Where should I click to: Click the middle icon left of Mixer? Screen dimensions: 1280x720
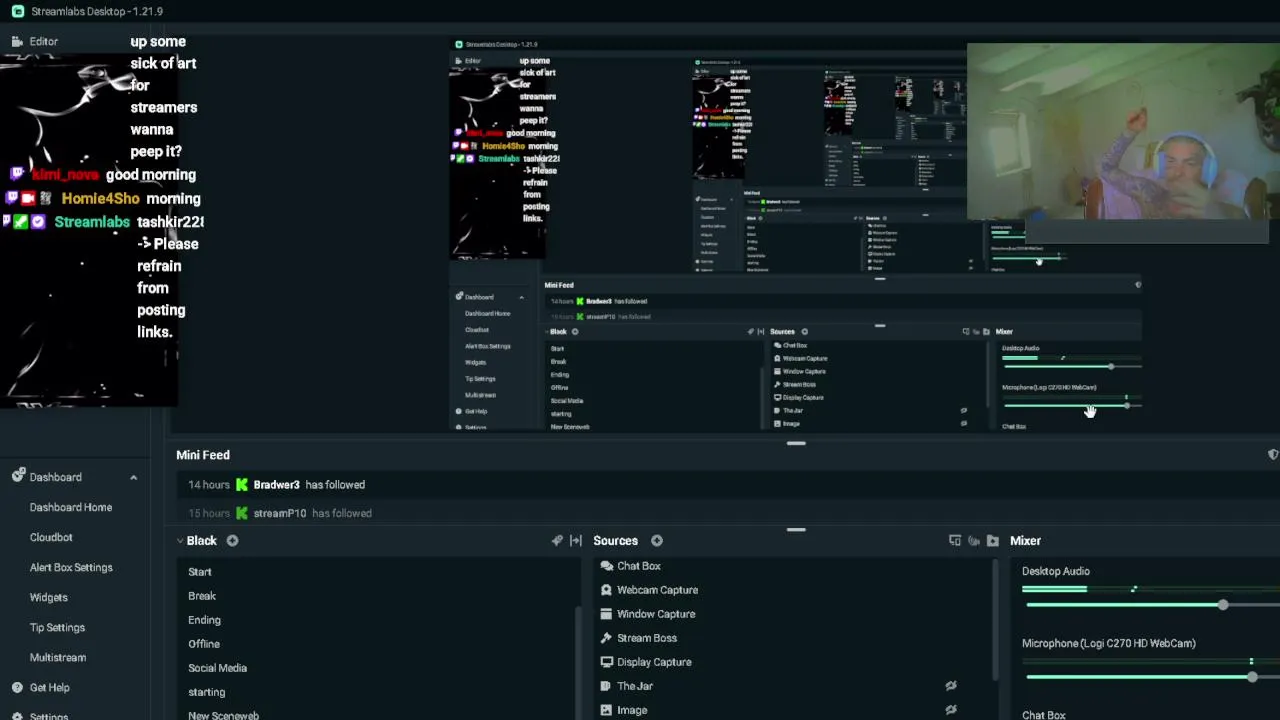tap(974, 541)
